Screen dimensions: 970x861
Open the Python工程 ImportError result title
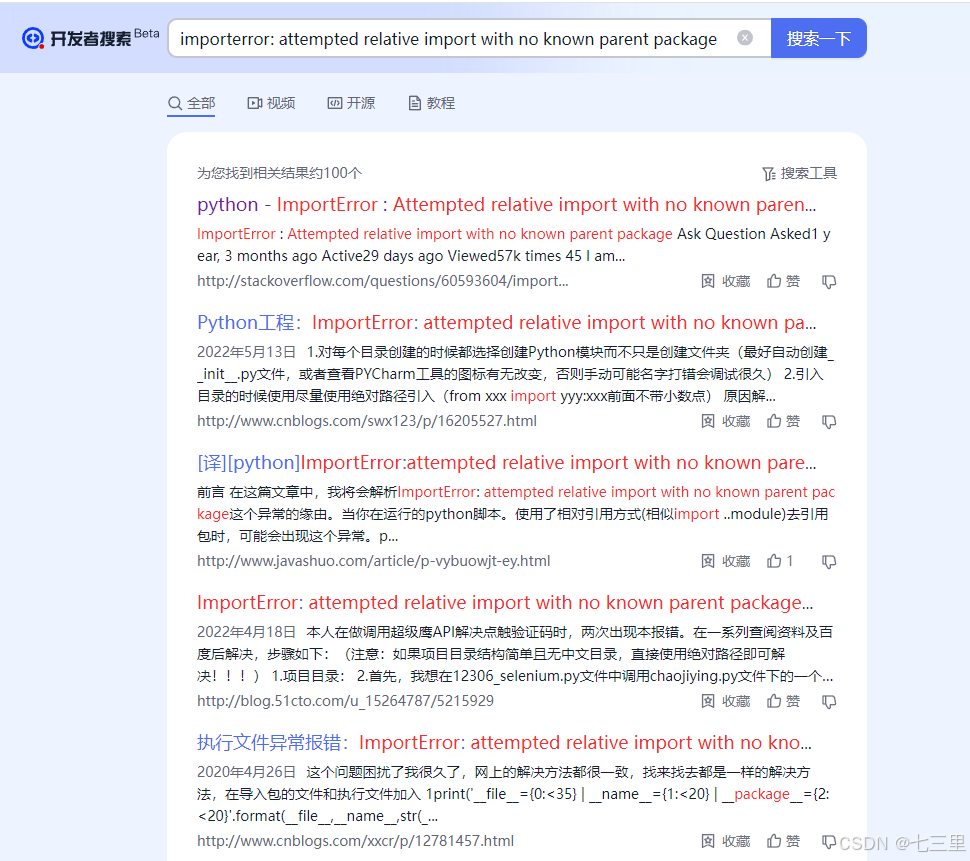[x=506, y=323]
